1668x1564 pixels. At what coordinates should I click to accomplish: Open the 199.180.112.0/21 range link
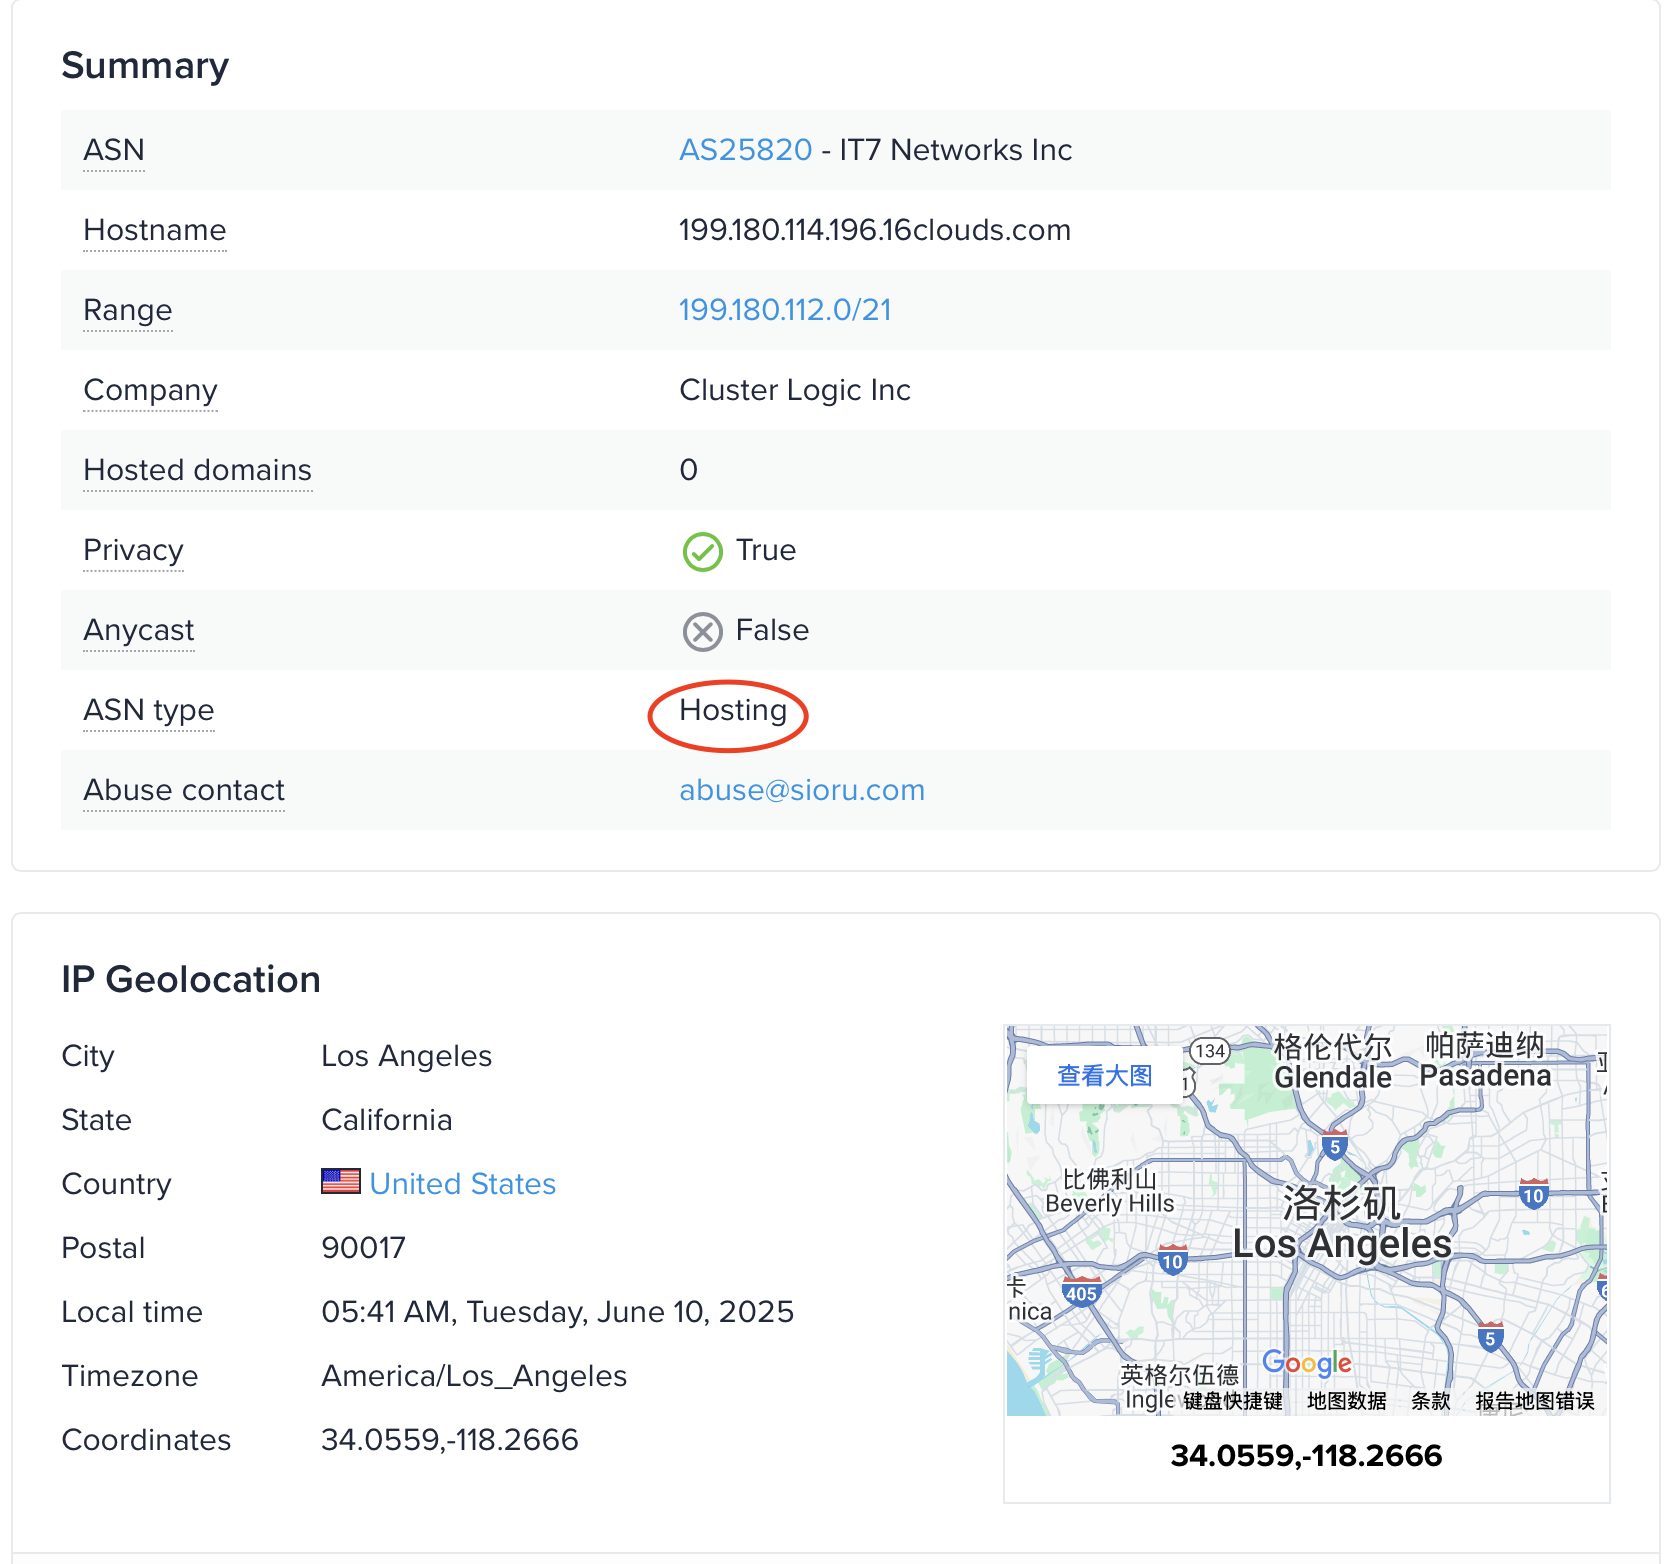coord(785,310)
